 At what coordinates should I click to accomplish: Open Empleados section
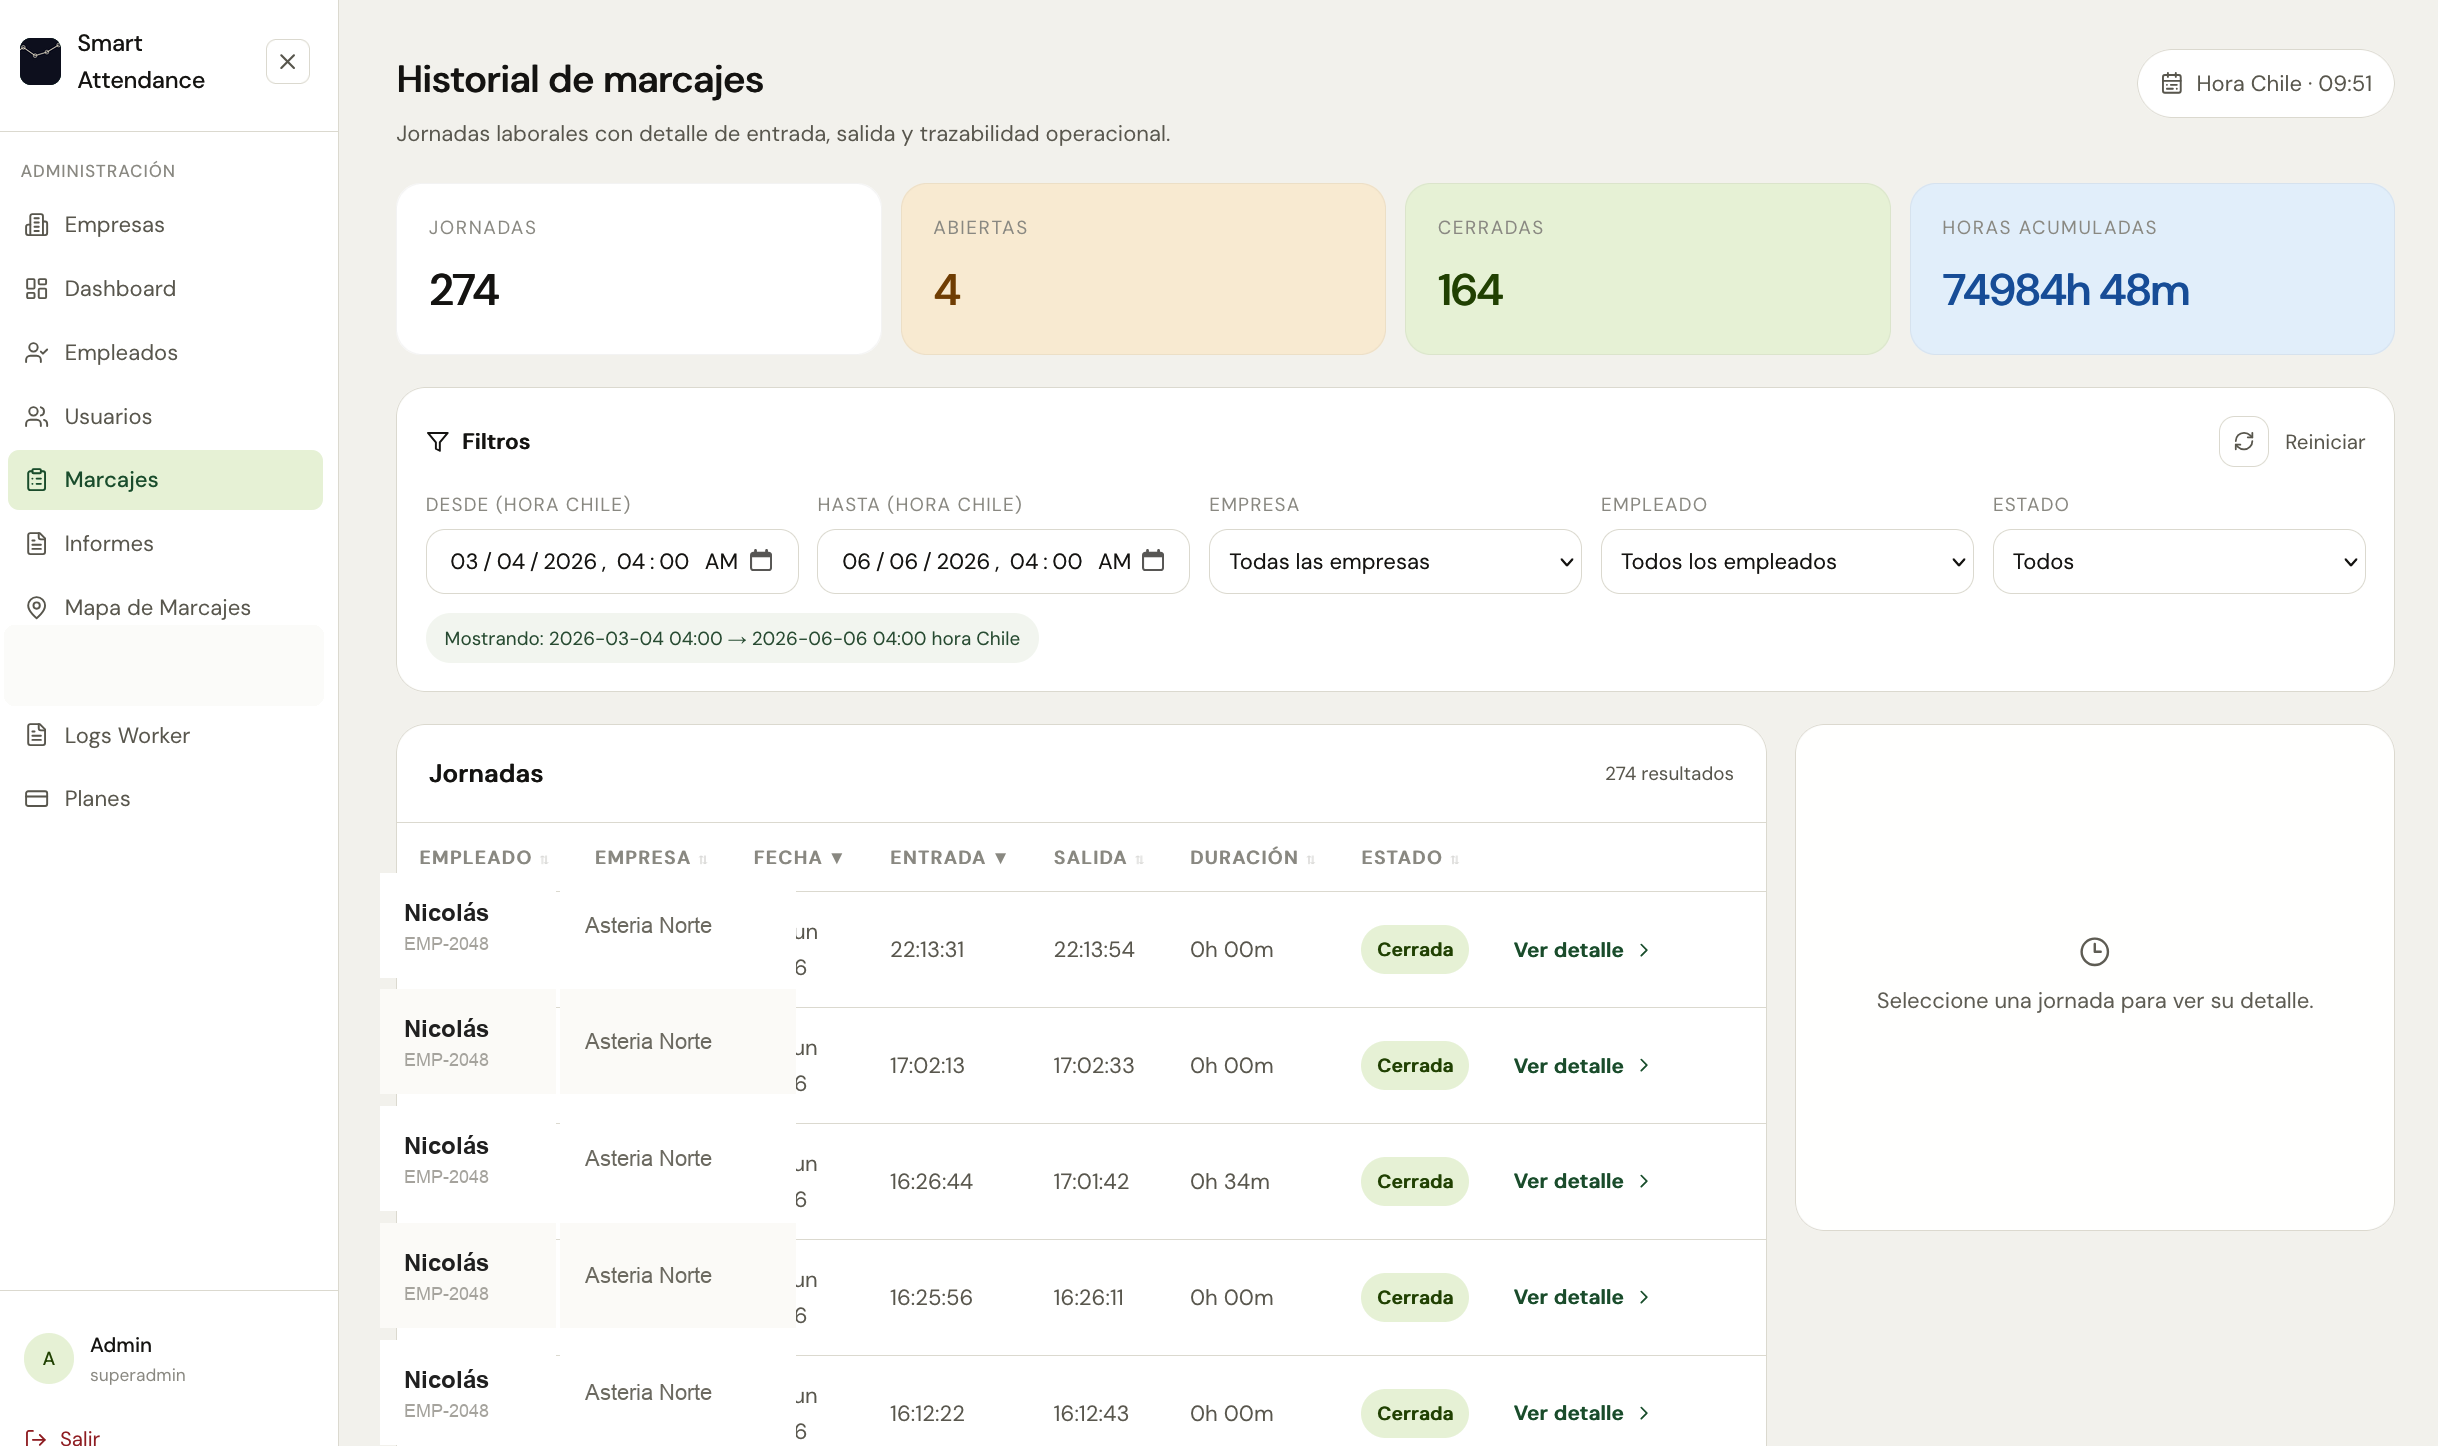point(165,353)
